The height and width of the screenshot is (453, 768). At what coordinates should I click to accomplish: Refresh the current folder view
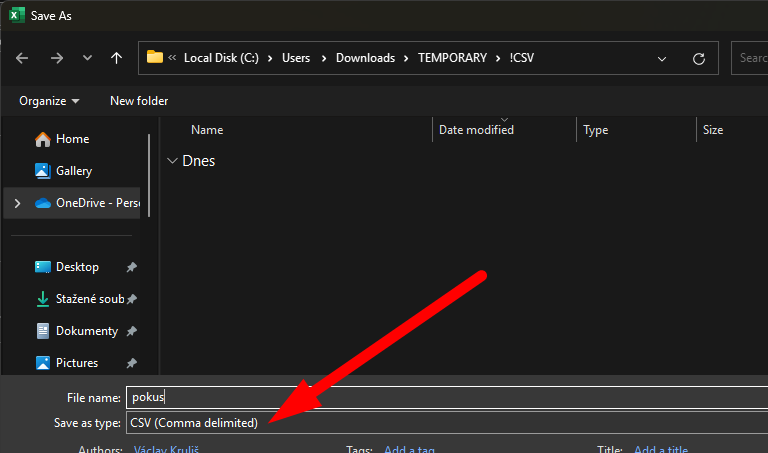699,58
